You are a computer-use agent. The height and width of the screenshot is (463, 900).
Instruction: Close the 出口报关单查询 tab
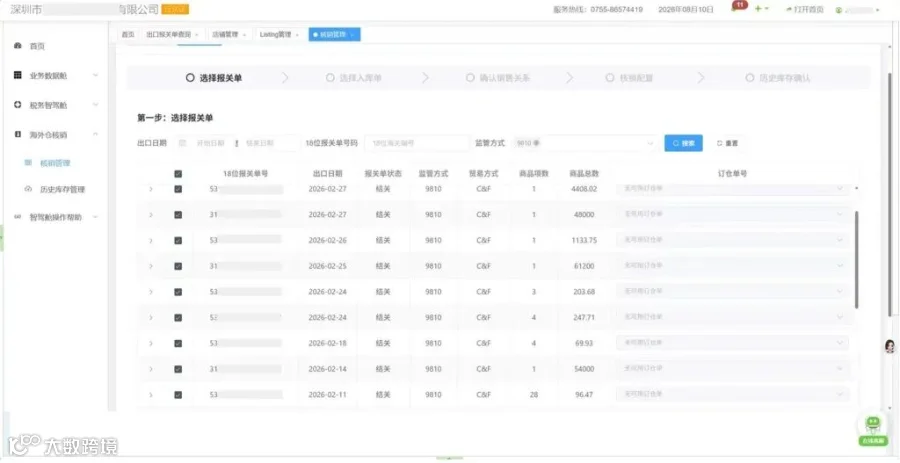(x=197, y=35)
